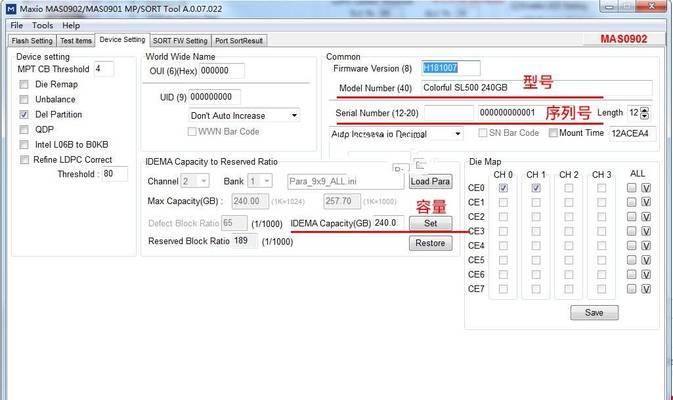Click the Mount Time value field

[632, 133]
